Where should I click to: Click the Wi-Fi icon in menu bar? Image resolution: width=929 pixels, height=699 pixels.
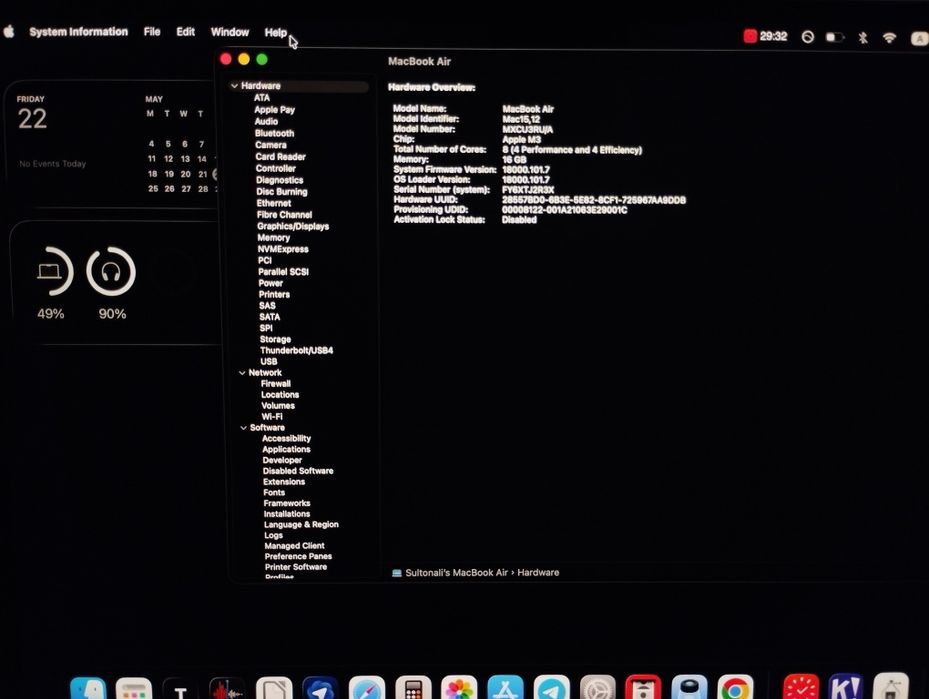click(x=889, y=38)
